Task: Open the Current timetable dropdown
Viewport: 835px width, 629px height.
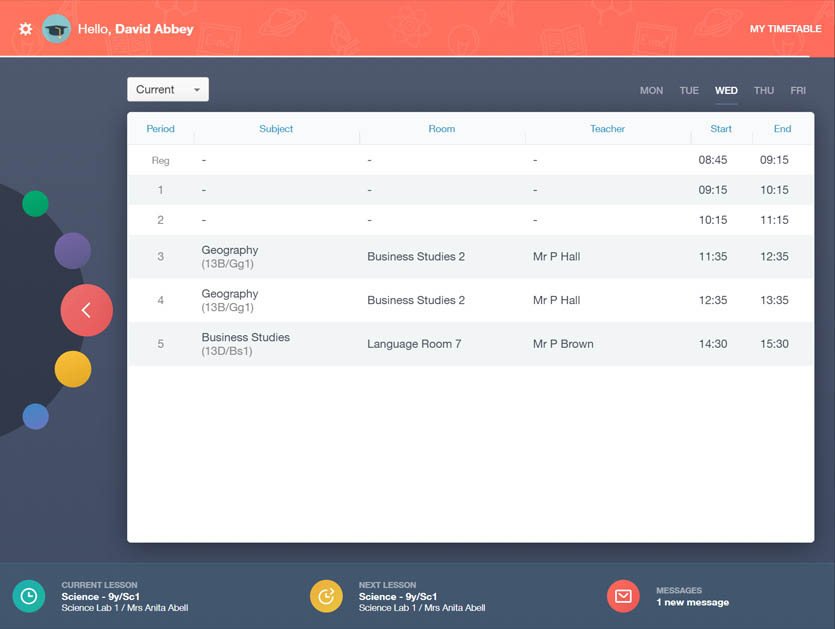Action: 168,89
